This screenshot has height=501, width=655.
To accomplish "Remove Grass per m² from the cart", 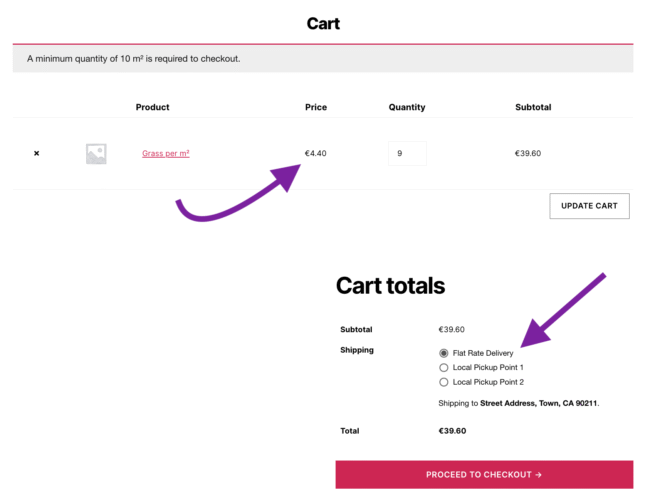I will pyautogui.click(x=37, y=154).
